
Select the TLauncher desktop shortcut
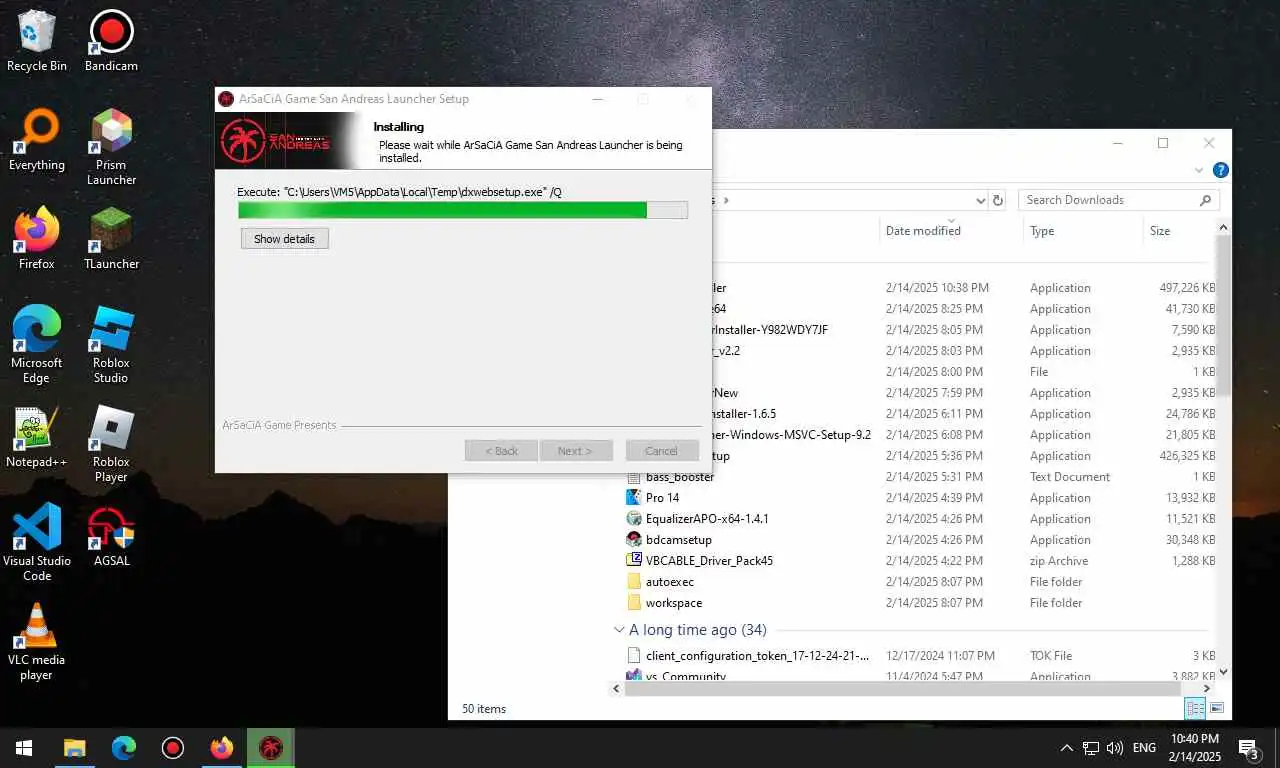(111, 239)
